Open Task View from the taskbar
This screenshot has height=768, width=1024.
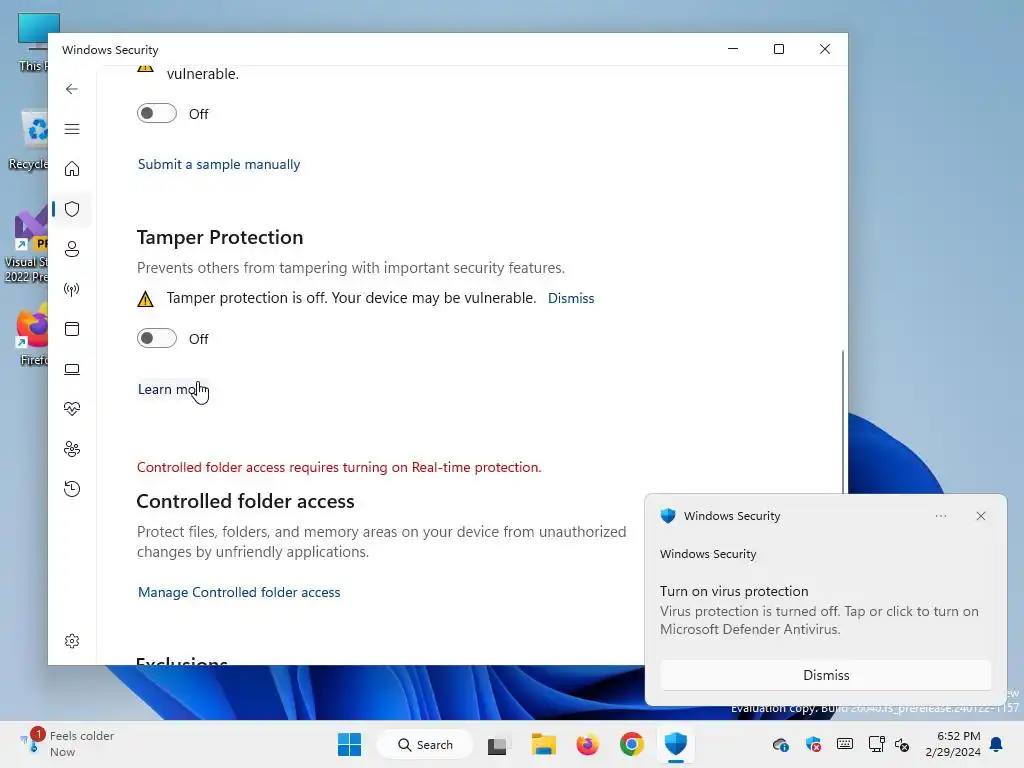tap(497, 744)
